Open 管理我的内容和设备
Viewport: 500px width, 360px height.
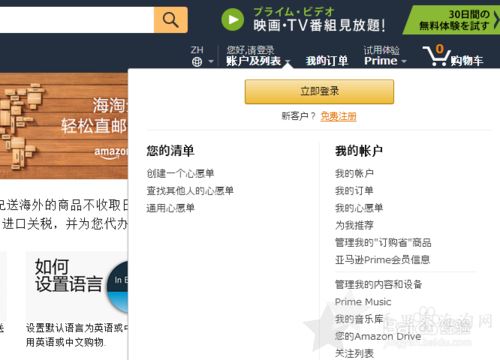pyautogui.click(x=379, y=284)
